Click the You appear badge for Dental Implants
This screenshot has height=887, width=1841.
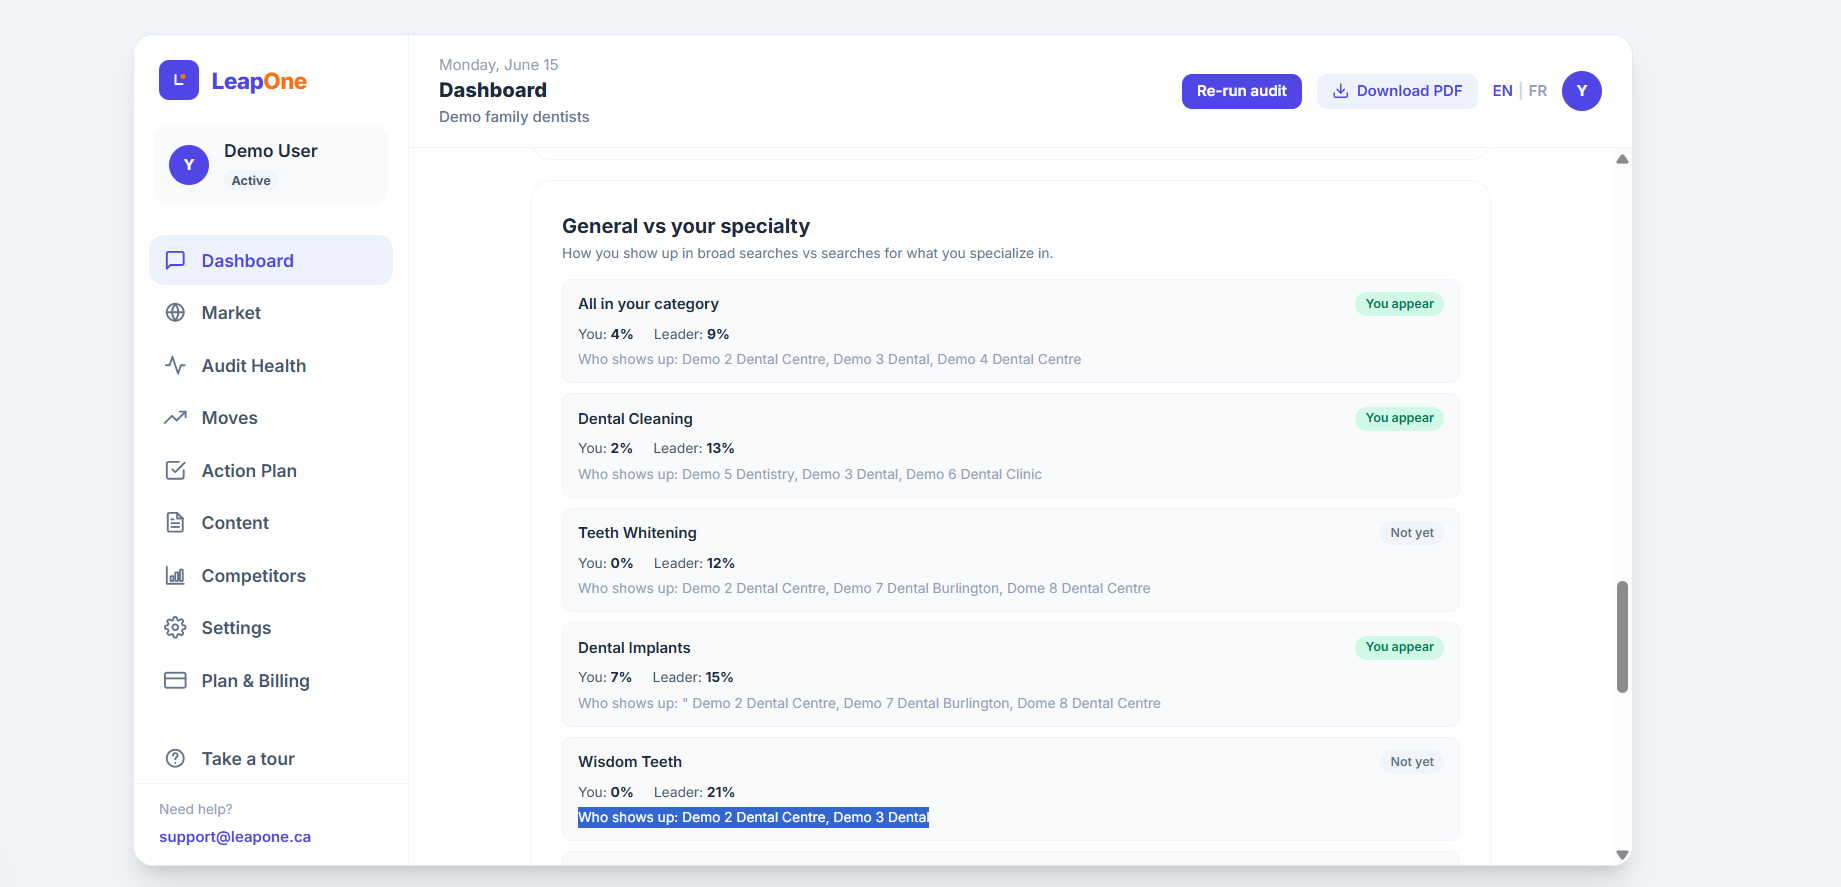coord(1399,647)
